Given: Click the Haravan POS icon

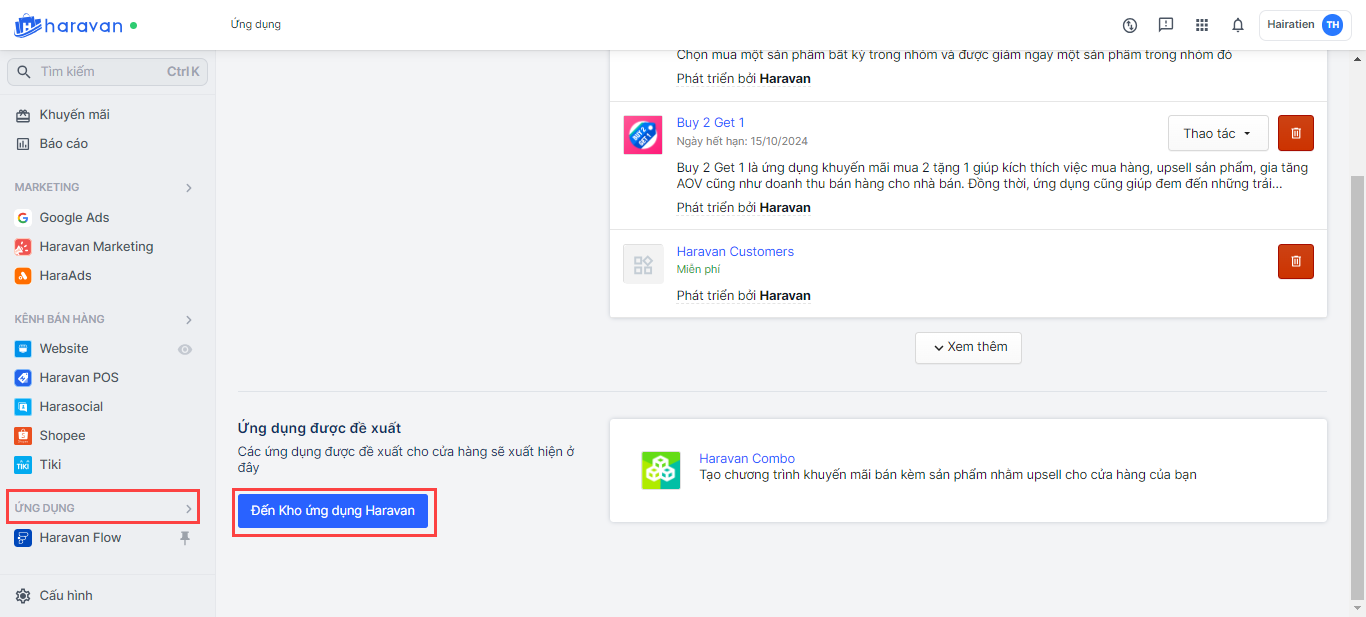Looking at the screenshot, I should [x=23, y=378].
